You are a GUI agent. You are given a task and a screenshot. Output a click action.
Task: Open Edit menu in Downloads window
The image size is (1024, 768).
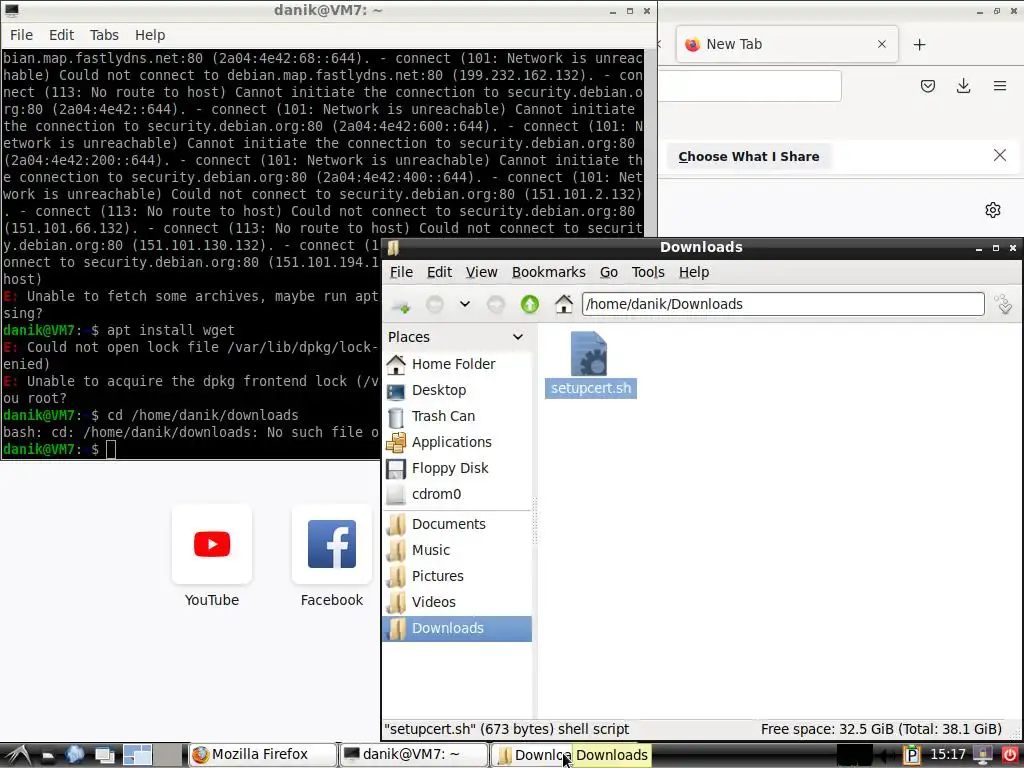[x=440, y=272]
